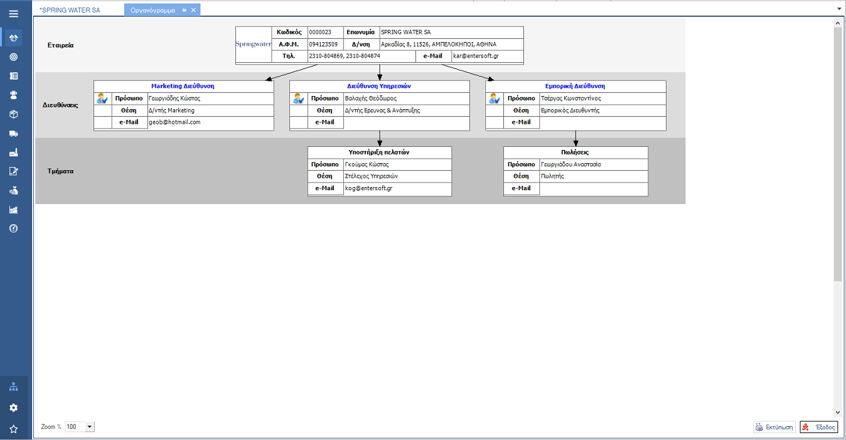Click the Πωλήσεις department title
The width and height of the screenshot is (846, 440).
575,153
